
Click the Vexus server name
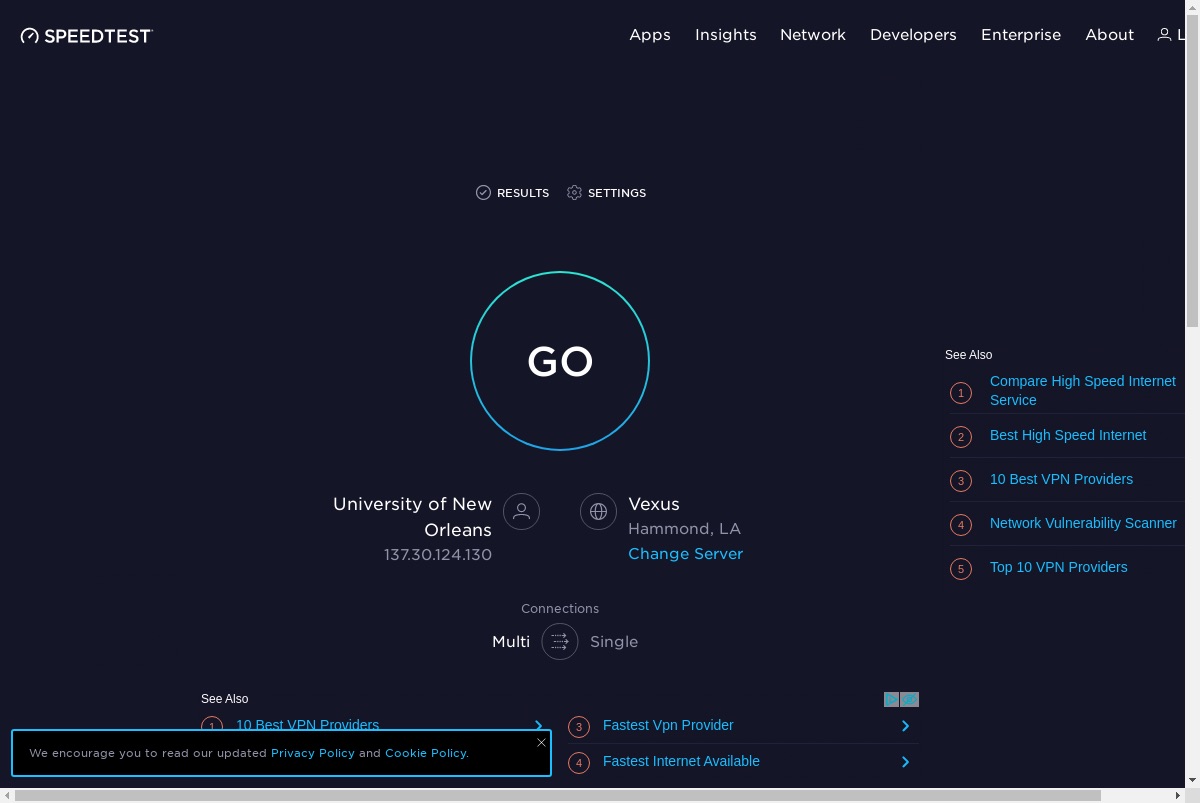[654, 504]
